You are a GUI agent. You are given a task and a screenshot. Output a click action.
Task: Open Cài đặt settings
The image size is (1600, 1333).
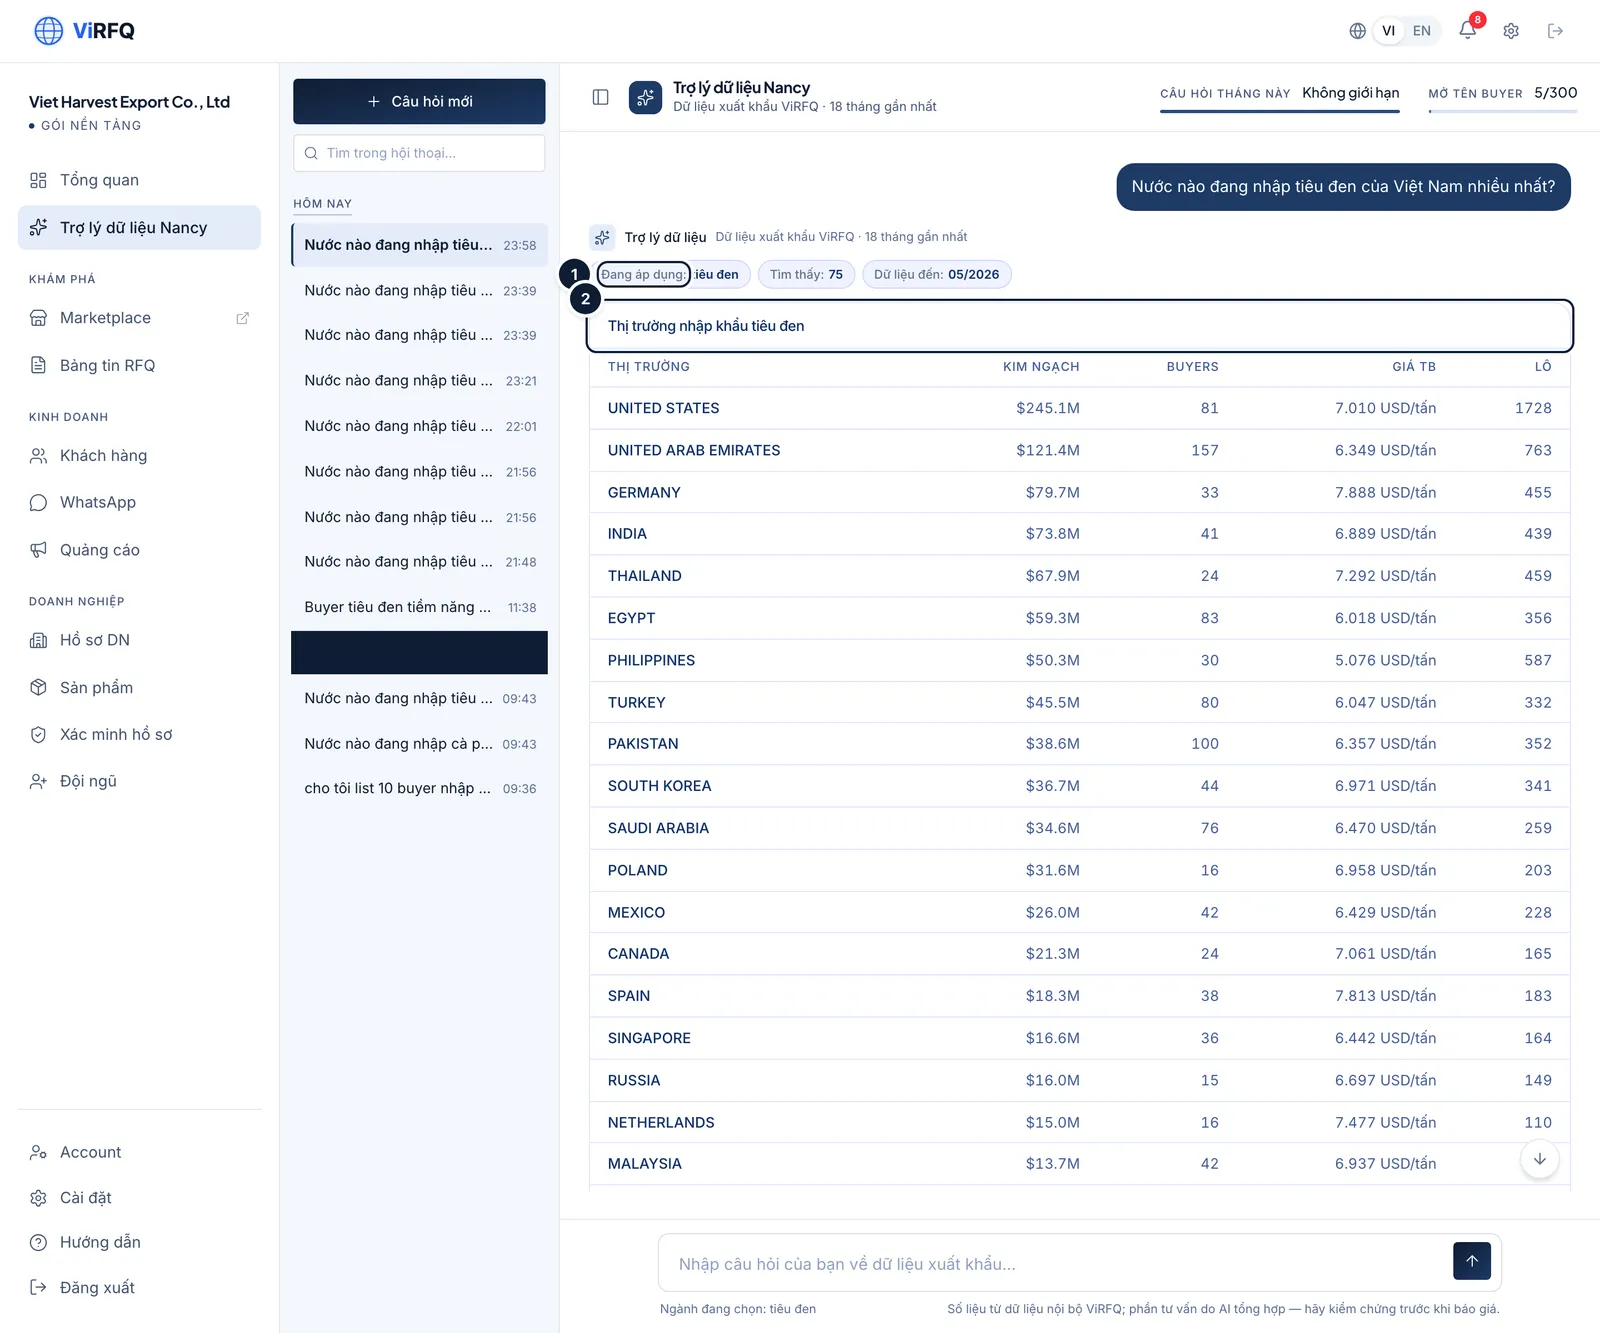[x=139, y=1198]
